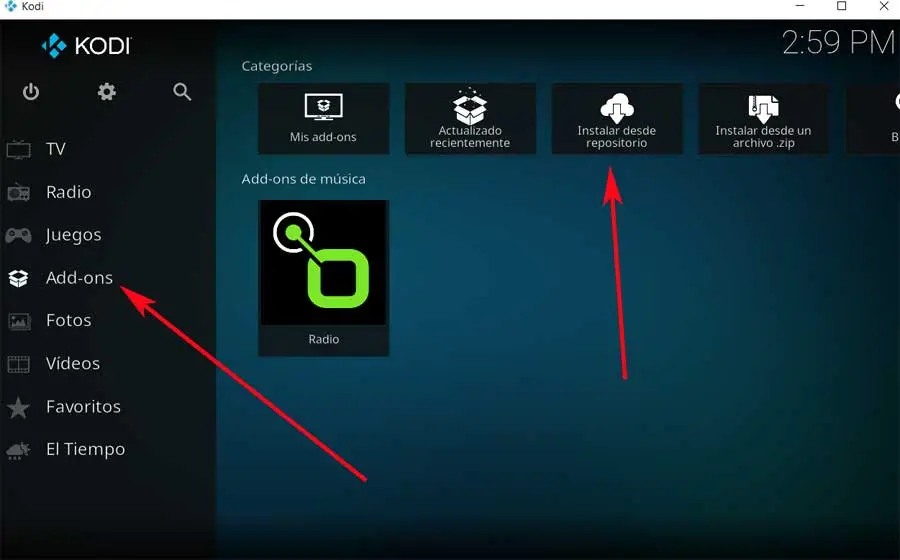Click the power icon in Kodi sidebar
This screenshot has width=900, height=560.
point(31,92)
